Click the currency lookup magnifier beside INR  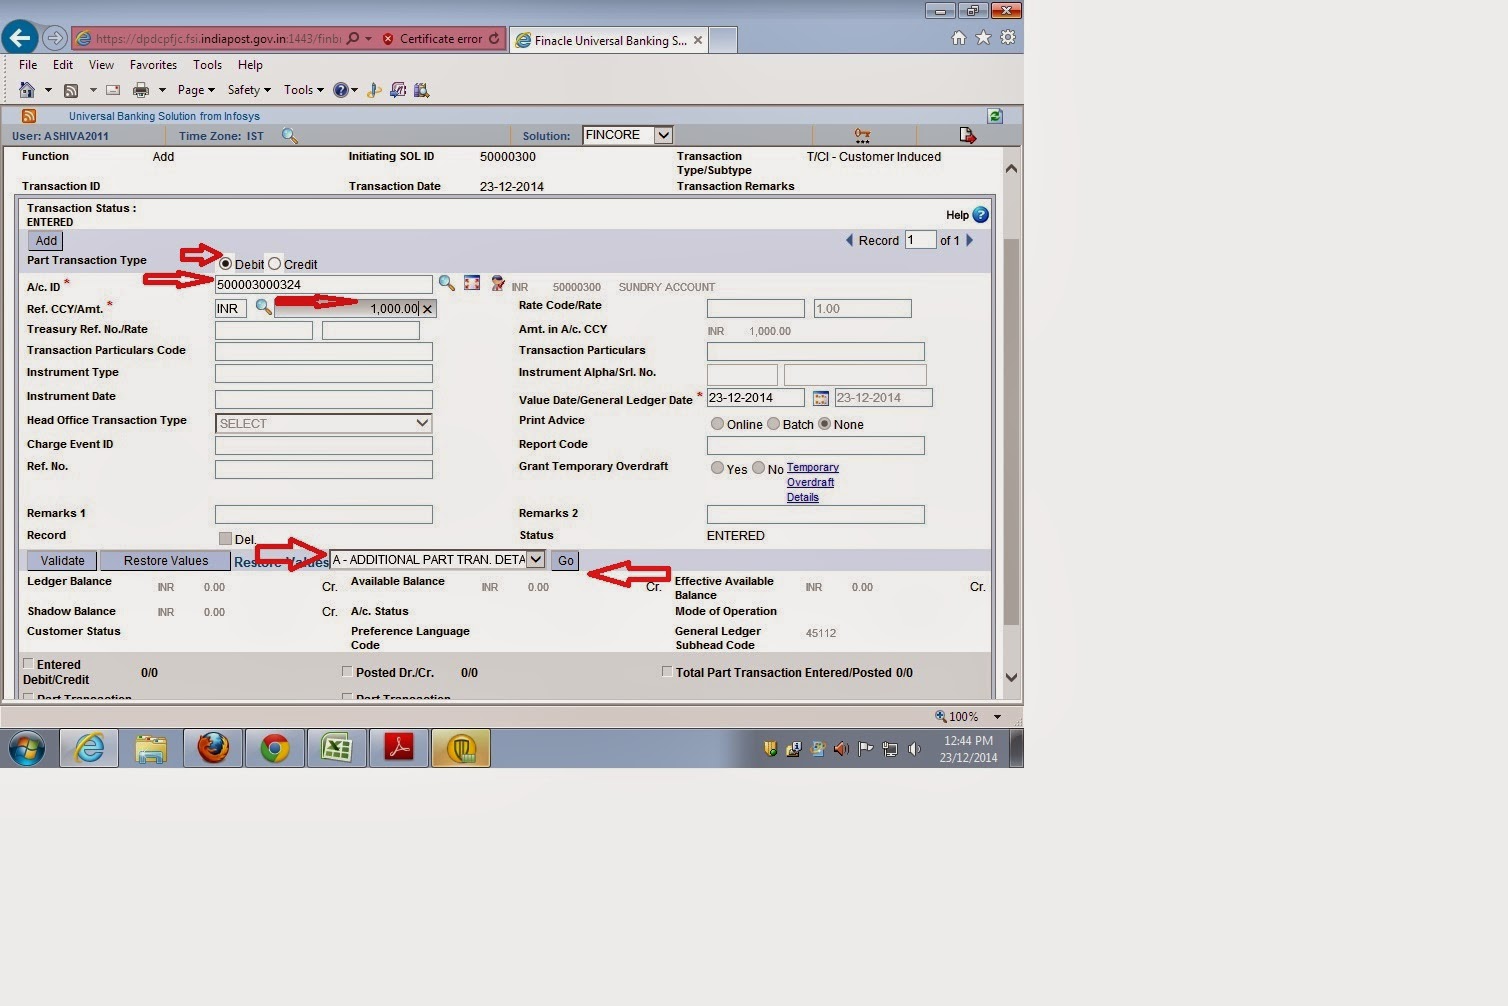tap(262, 308)
